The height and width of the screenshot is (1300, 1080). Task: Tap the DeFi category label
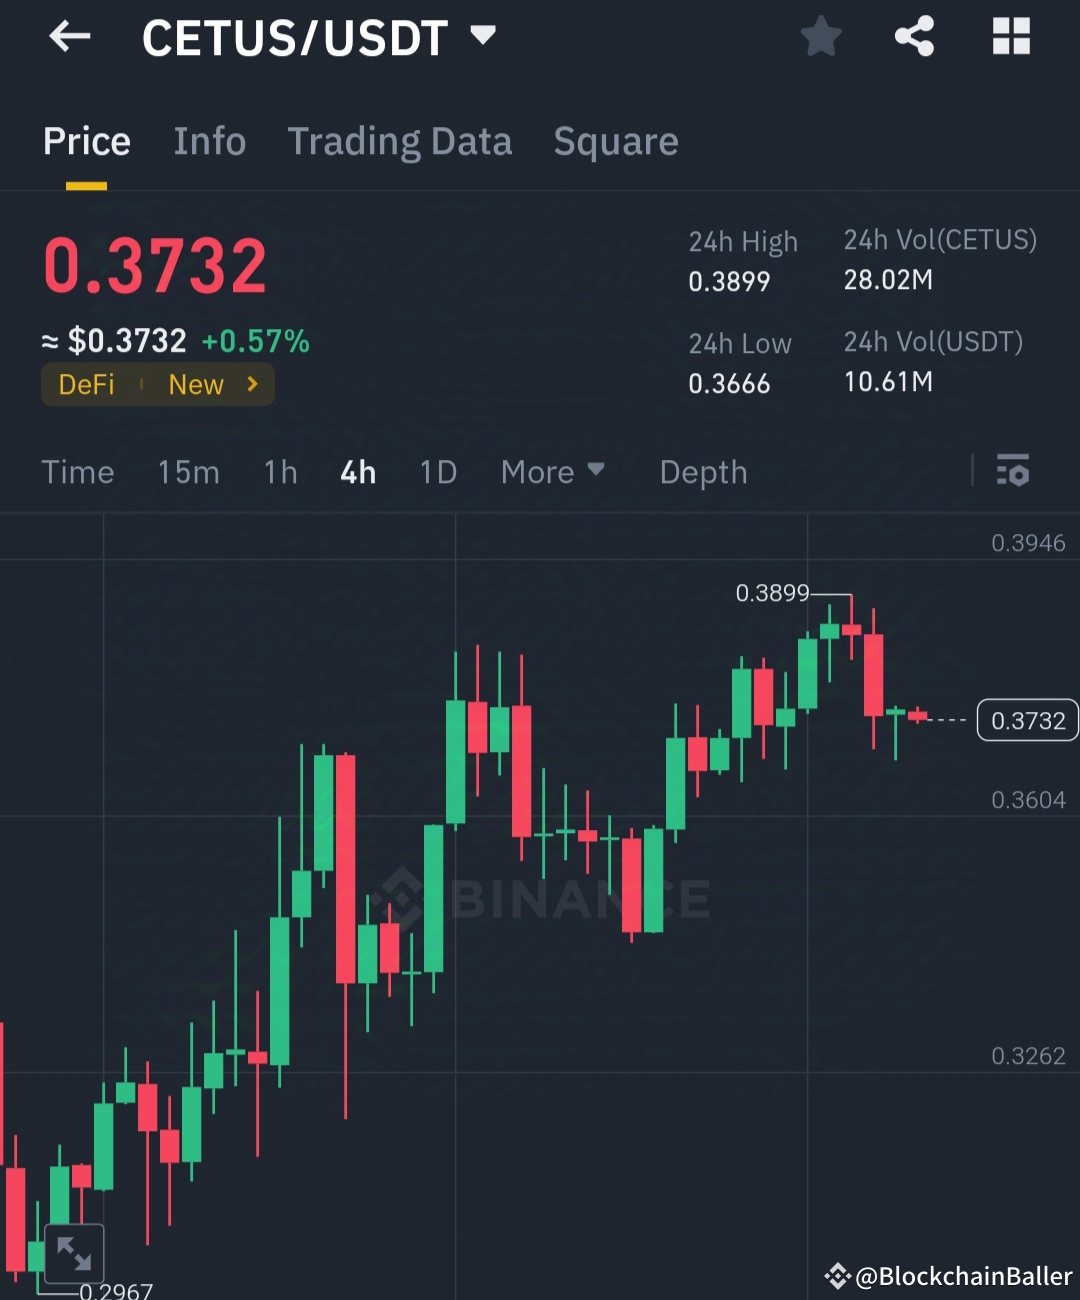(86, 384)
